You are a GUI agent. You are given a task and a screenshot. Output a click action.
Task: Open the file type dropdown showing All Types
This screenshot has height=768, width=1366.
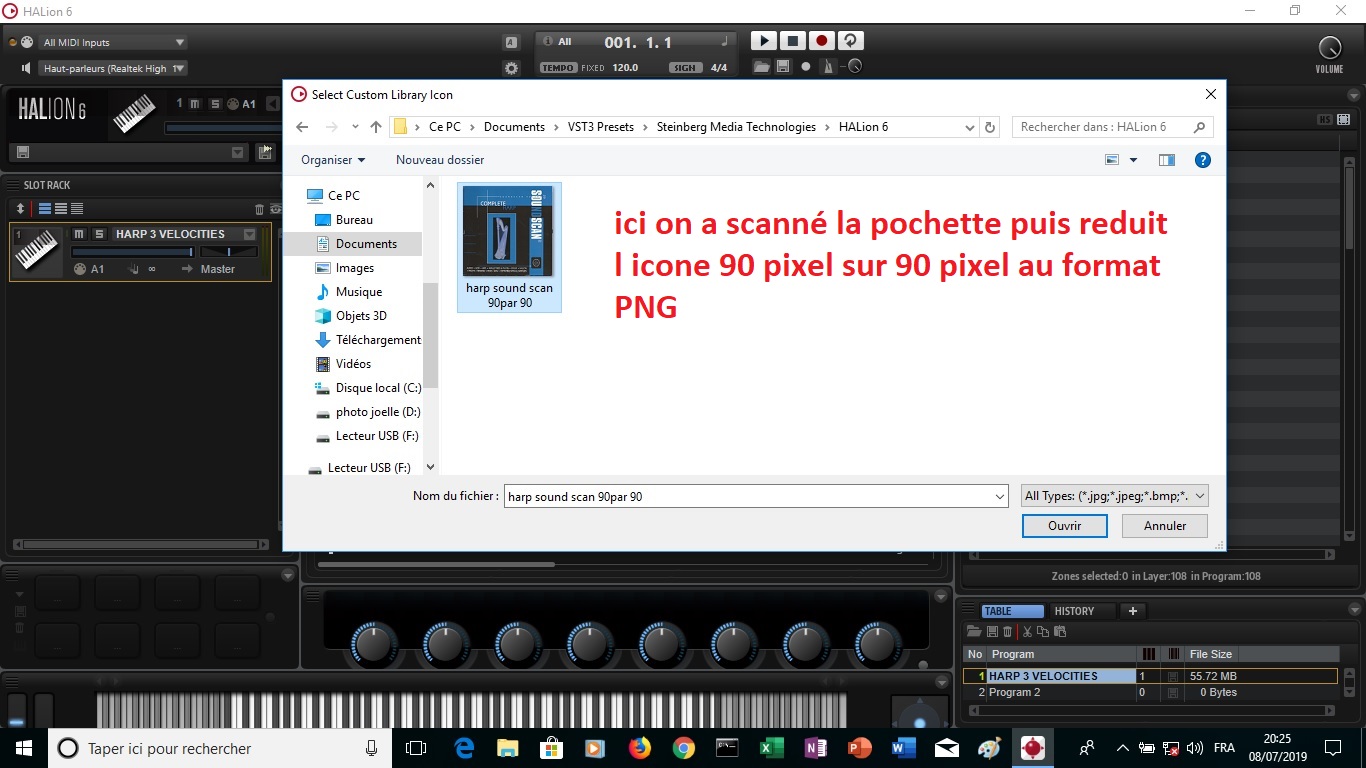click(1113, 495)
